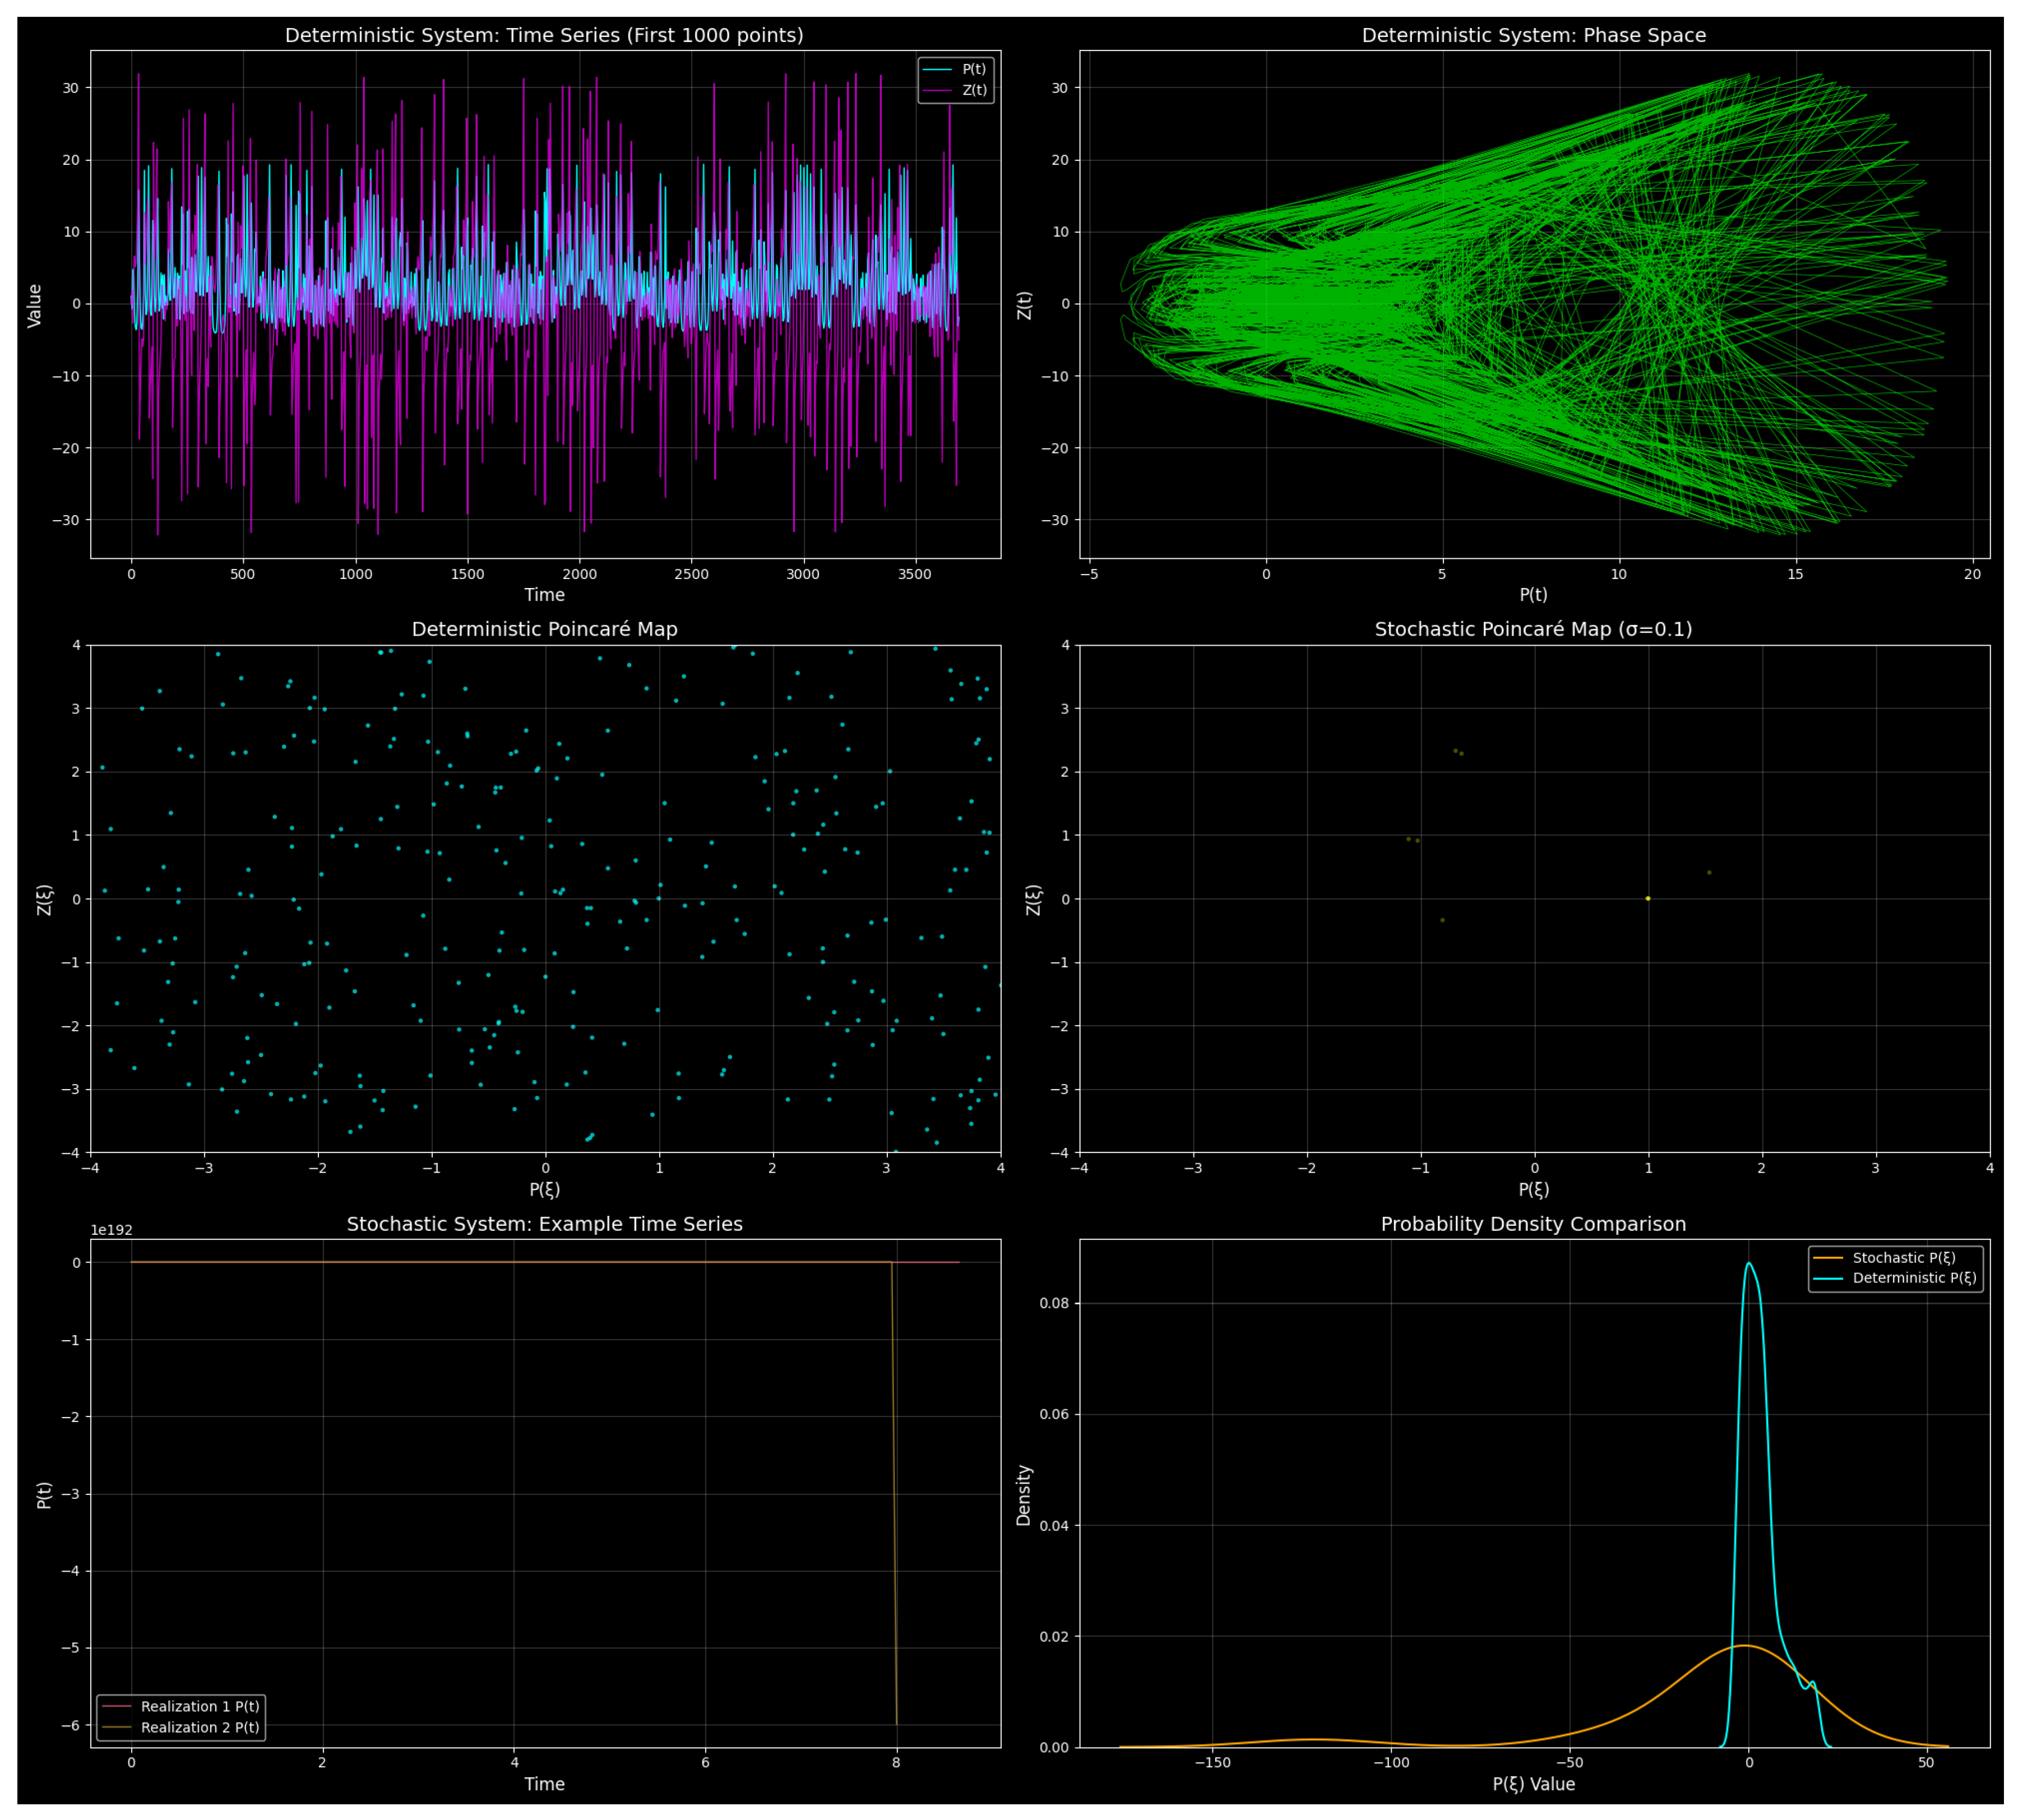The image size is (2023, 1820).
Task: Click the Stochastic System Example Time Series title
Action: pyautogui.click(x=544, y=1224)
